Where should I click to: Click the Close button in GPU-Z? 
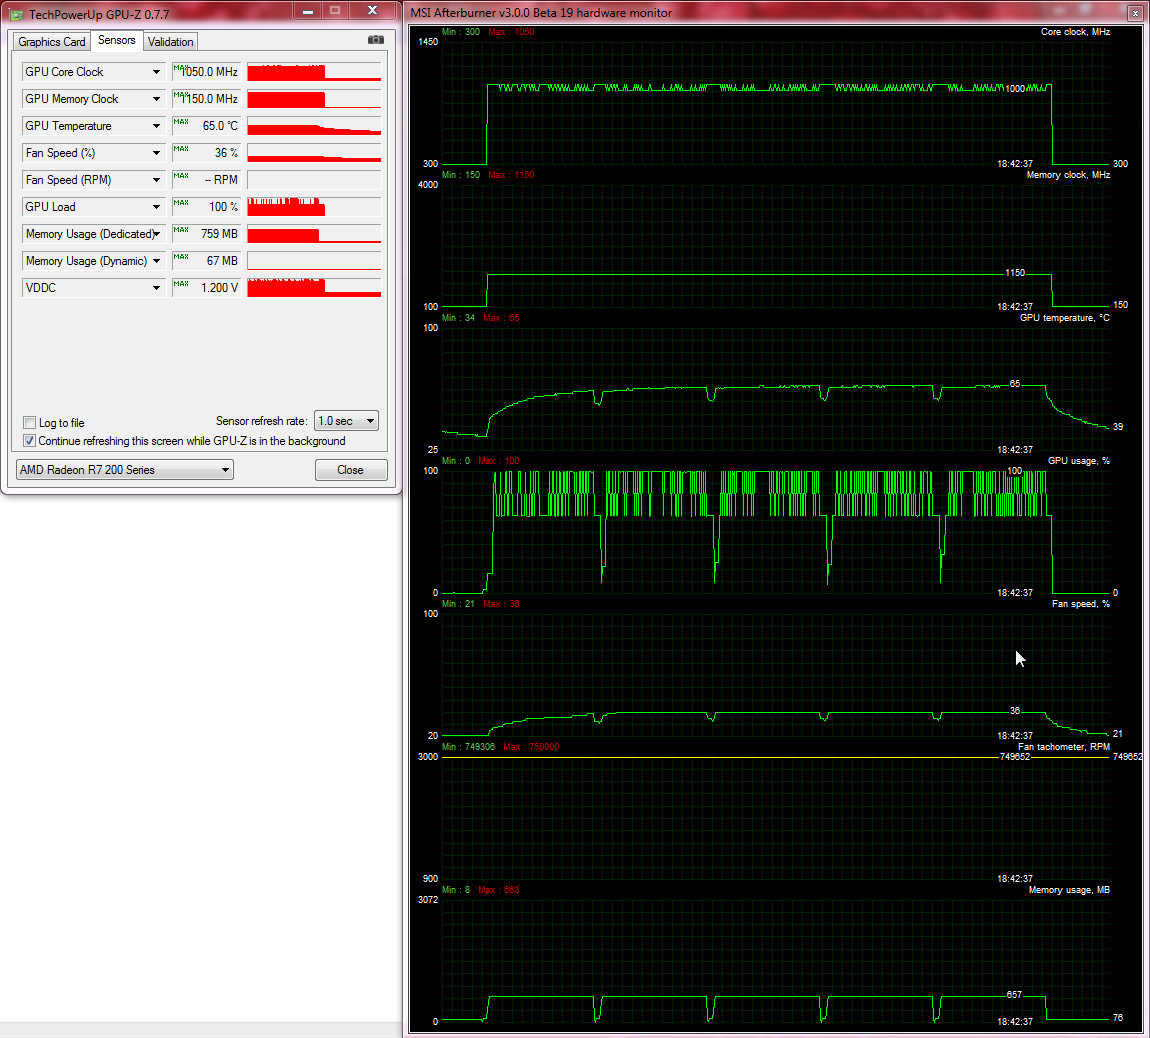[351, 470]
